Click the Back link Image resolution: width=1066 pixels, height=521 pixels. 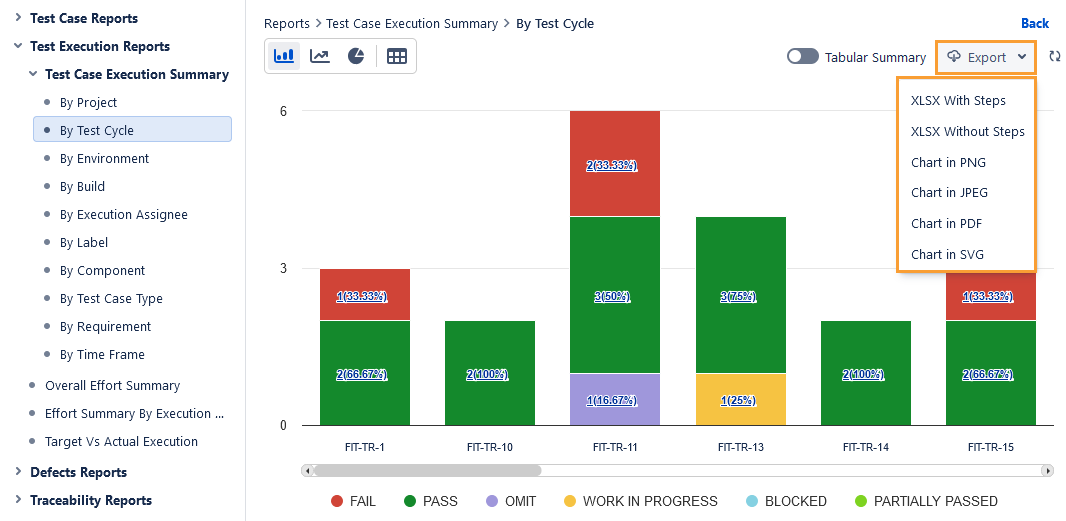tap(1035, 23)
